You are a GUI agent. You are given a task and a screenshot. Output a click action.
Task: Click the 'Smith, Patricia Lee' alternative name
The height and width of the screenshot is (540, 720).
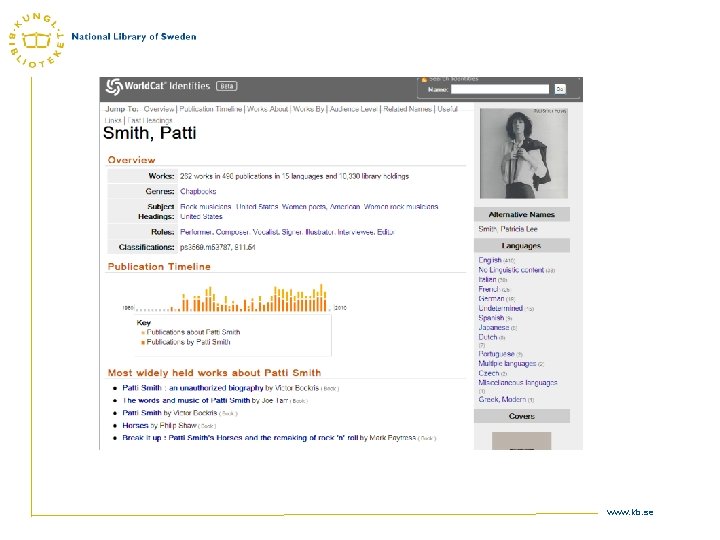508,229
